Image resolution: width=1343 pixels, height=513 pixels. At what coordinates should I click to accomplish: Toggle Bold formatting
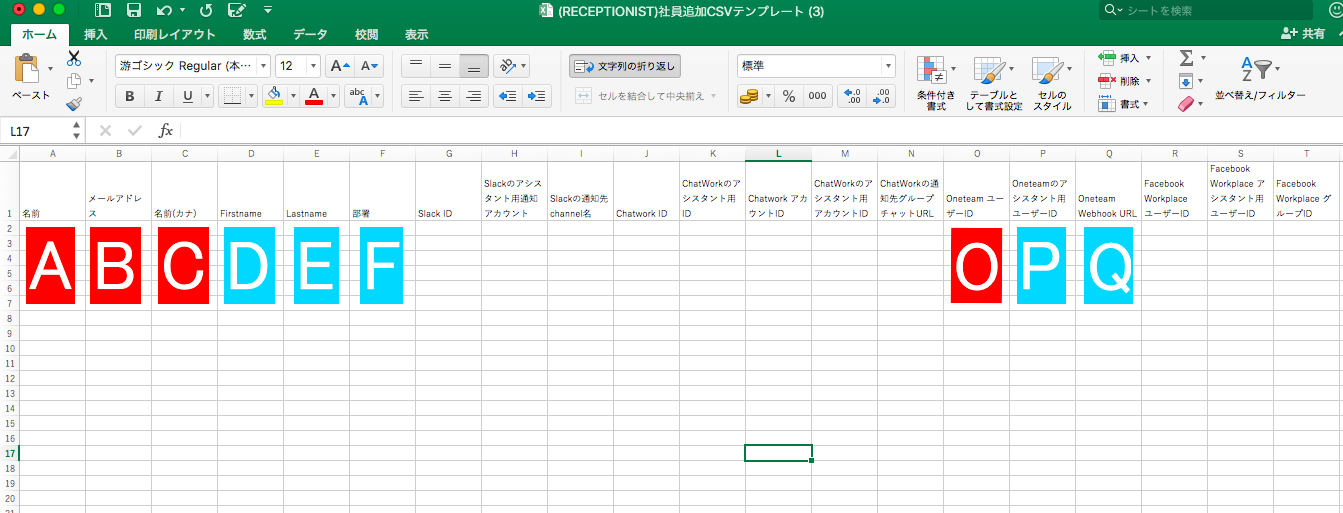129,96
